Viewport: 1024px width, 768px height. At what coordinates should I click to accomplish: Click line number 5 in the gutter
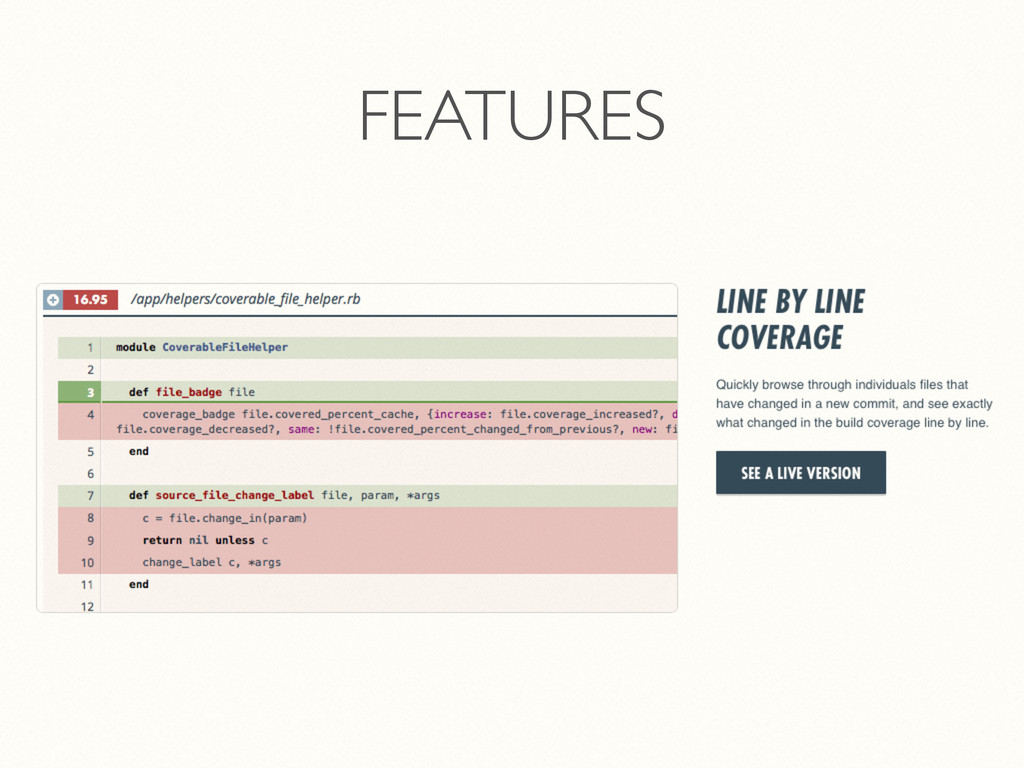pos(90,451)
